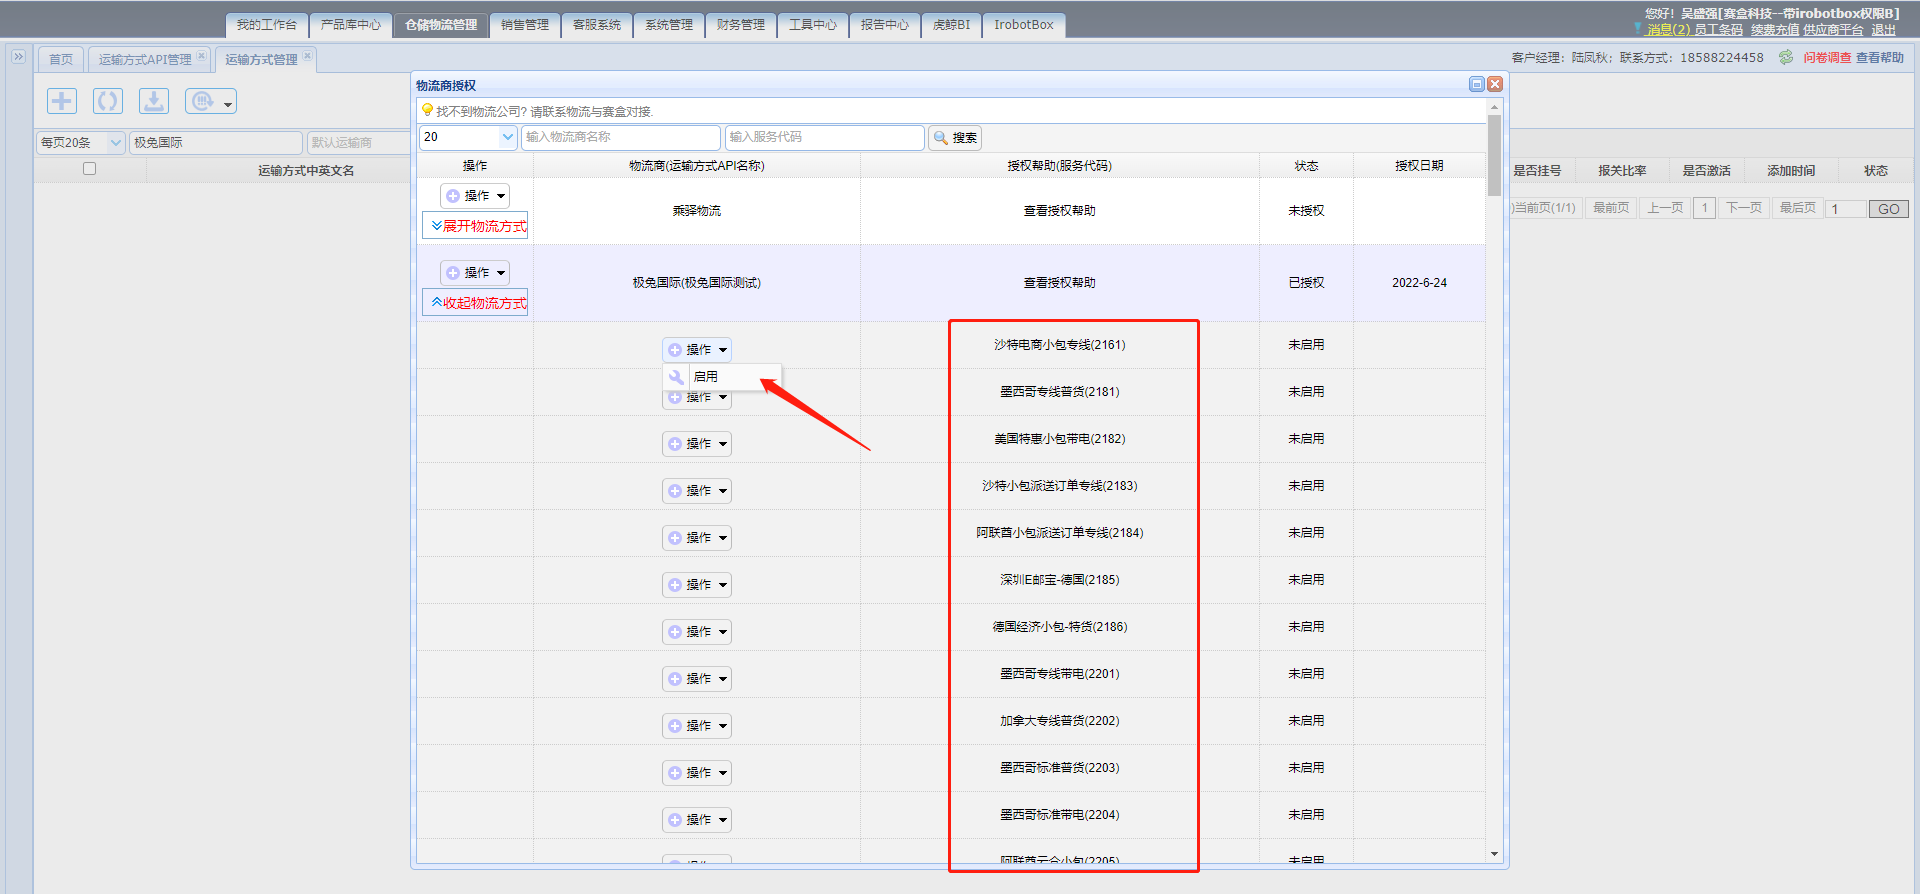1920x894 pixels.
Task: Close the 运输方式管理 tab
Action: tap(307, 57)
